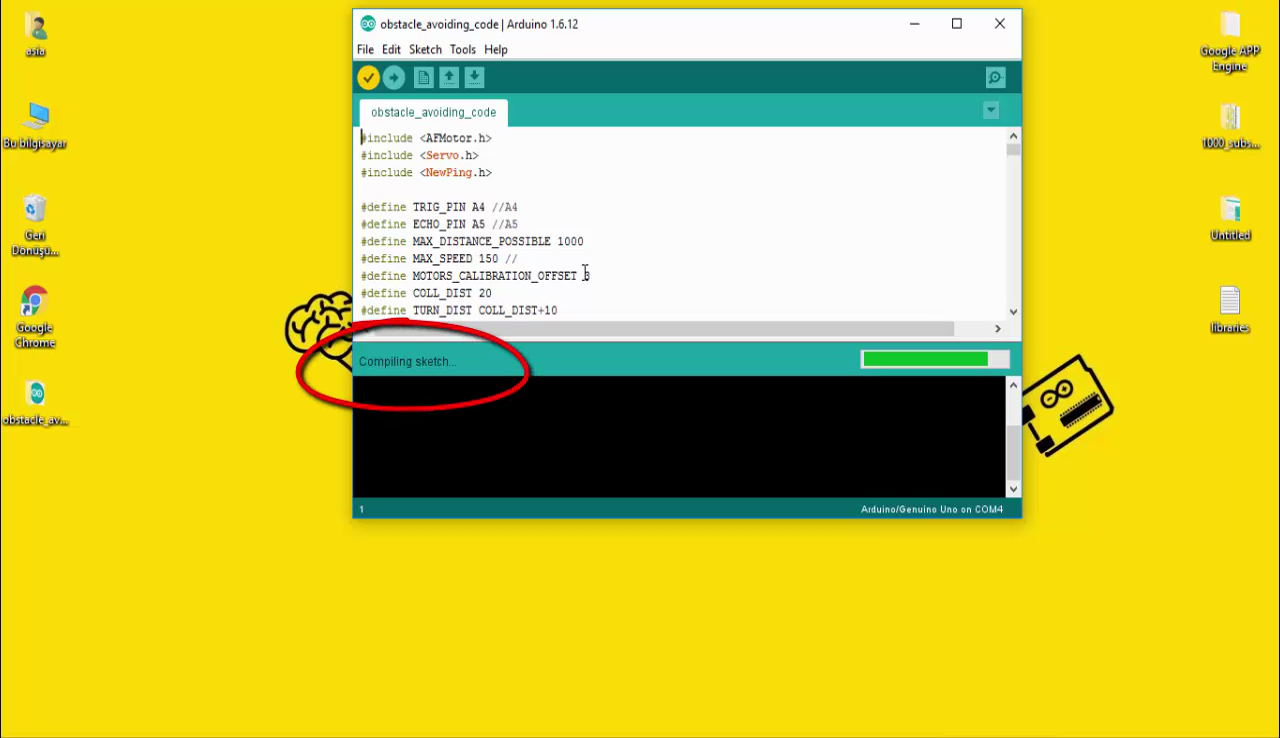Screen dimensions: 1280x738
Task: Expand the right scroll arrow of the editor
Action: (997, 327)
